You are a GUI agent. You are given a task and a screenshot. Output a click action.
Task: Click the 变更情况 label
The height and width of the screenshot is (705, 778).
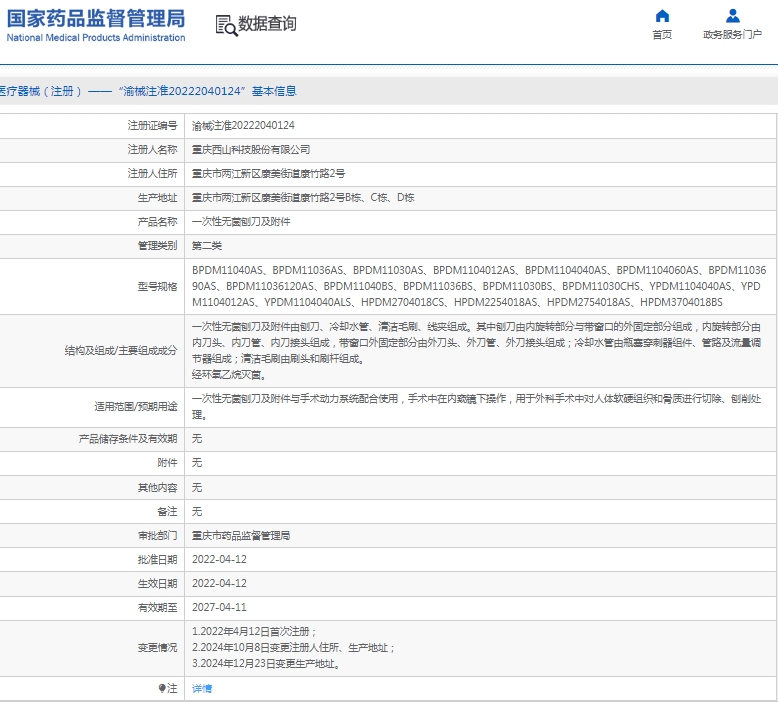point(157,647)
